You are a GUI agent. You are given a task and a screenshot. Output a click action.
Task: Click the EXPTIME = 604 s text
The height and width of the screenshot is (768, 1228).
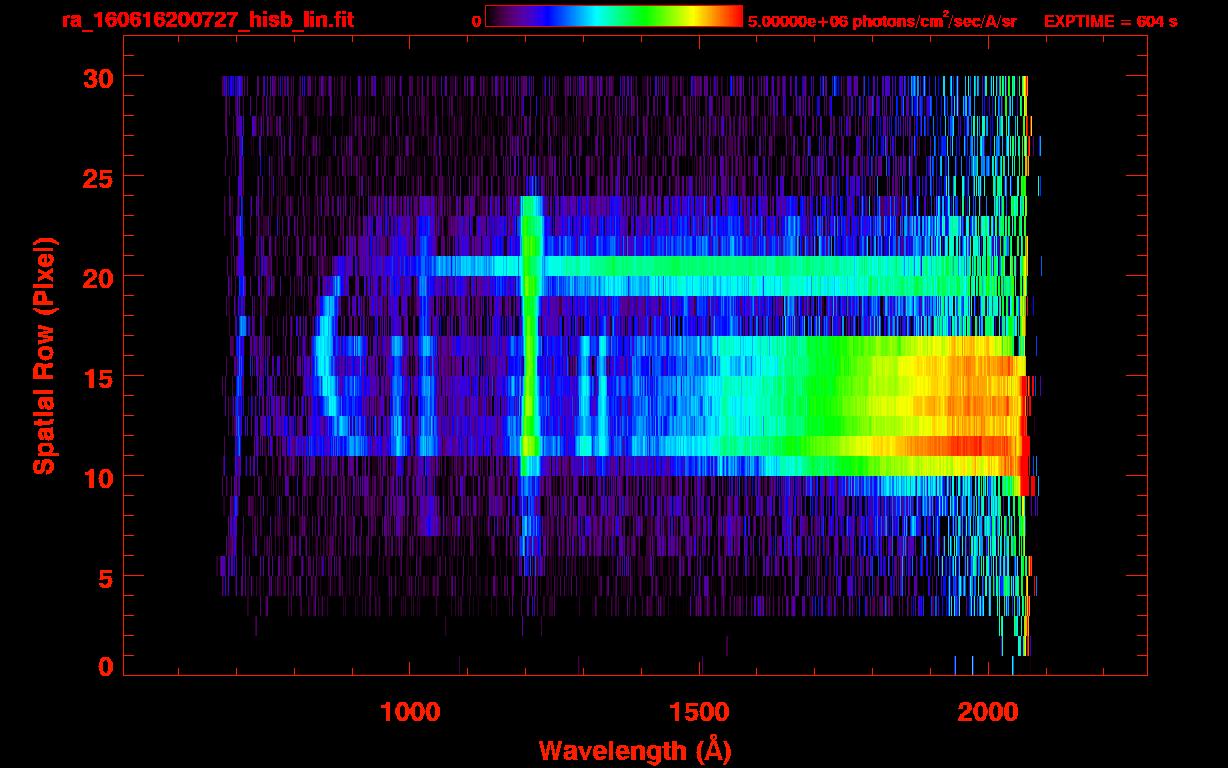pos(1110,21)
